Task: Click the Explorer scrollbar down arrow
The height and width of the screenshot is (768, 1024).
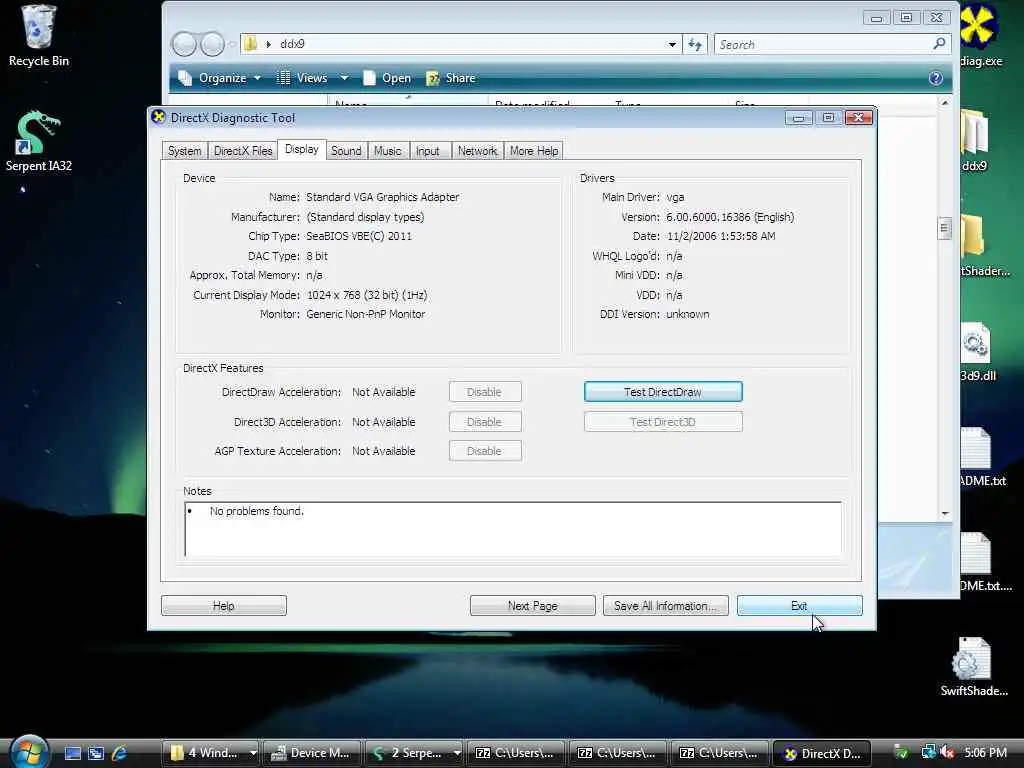Action: (x=944, y=513)
